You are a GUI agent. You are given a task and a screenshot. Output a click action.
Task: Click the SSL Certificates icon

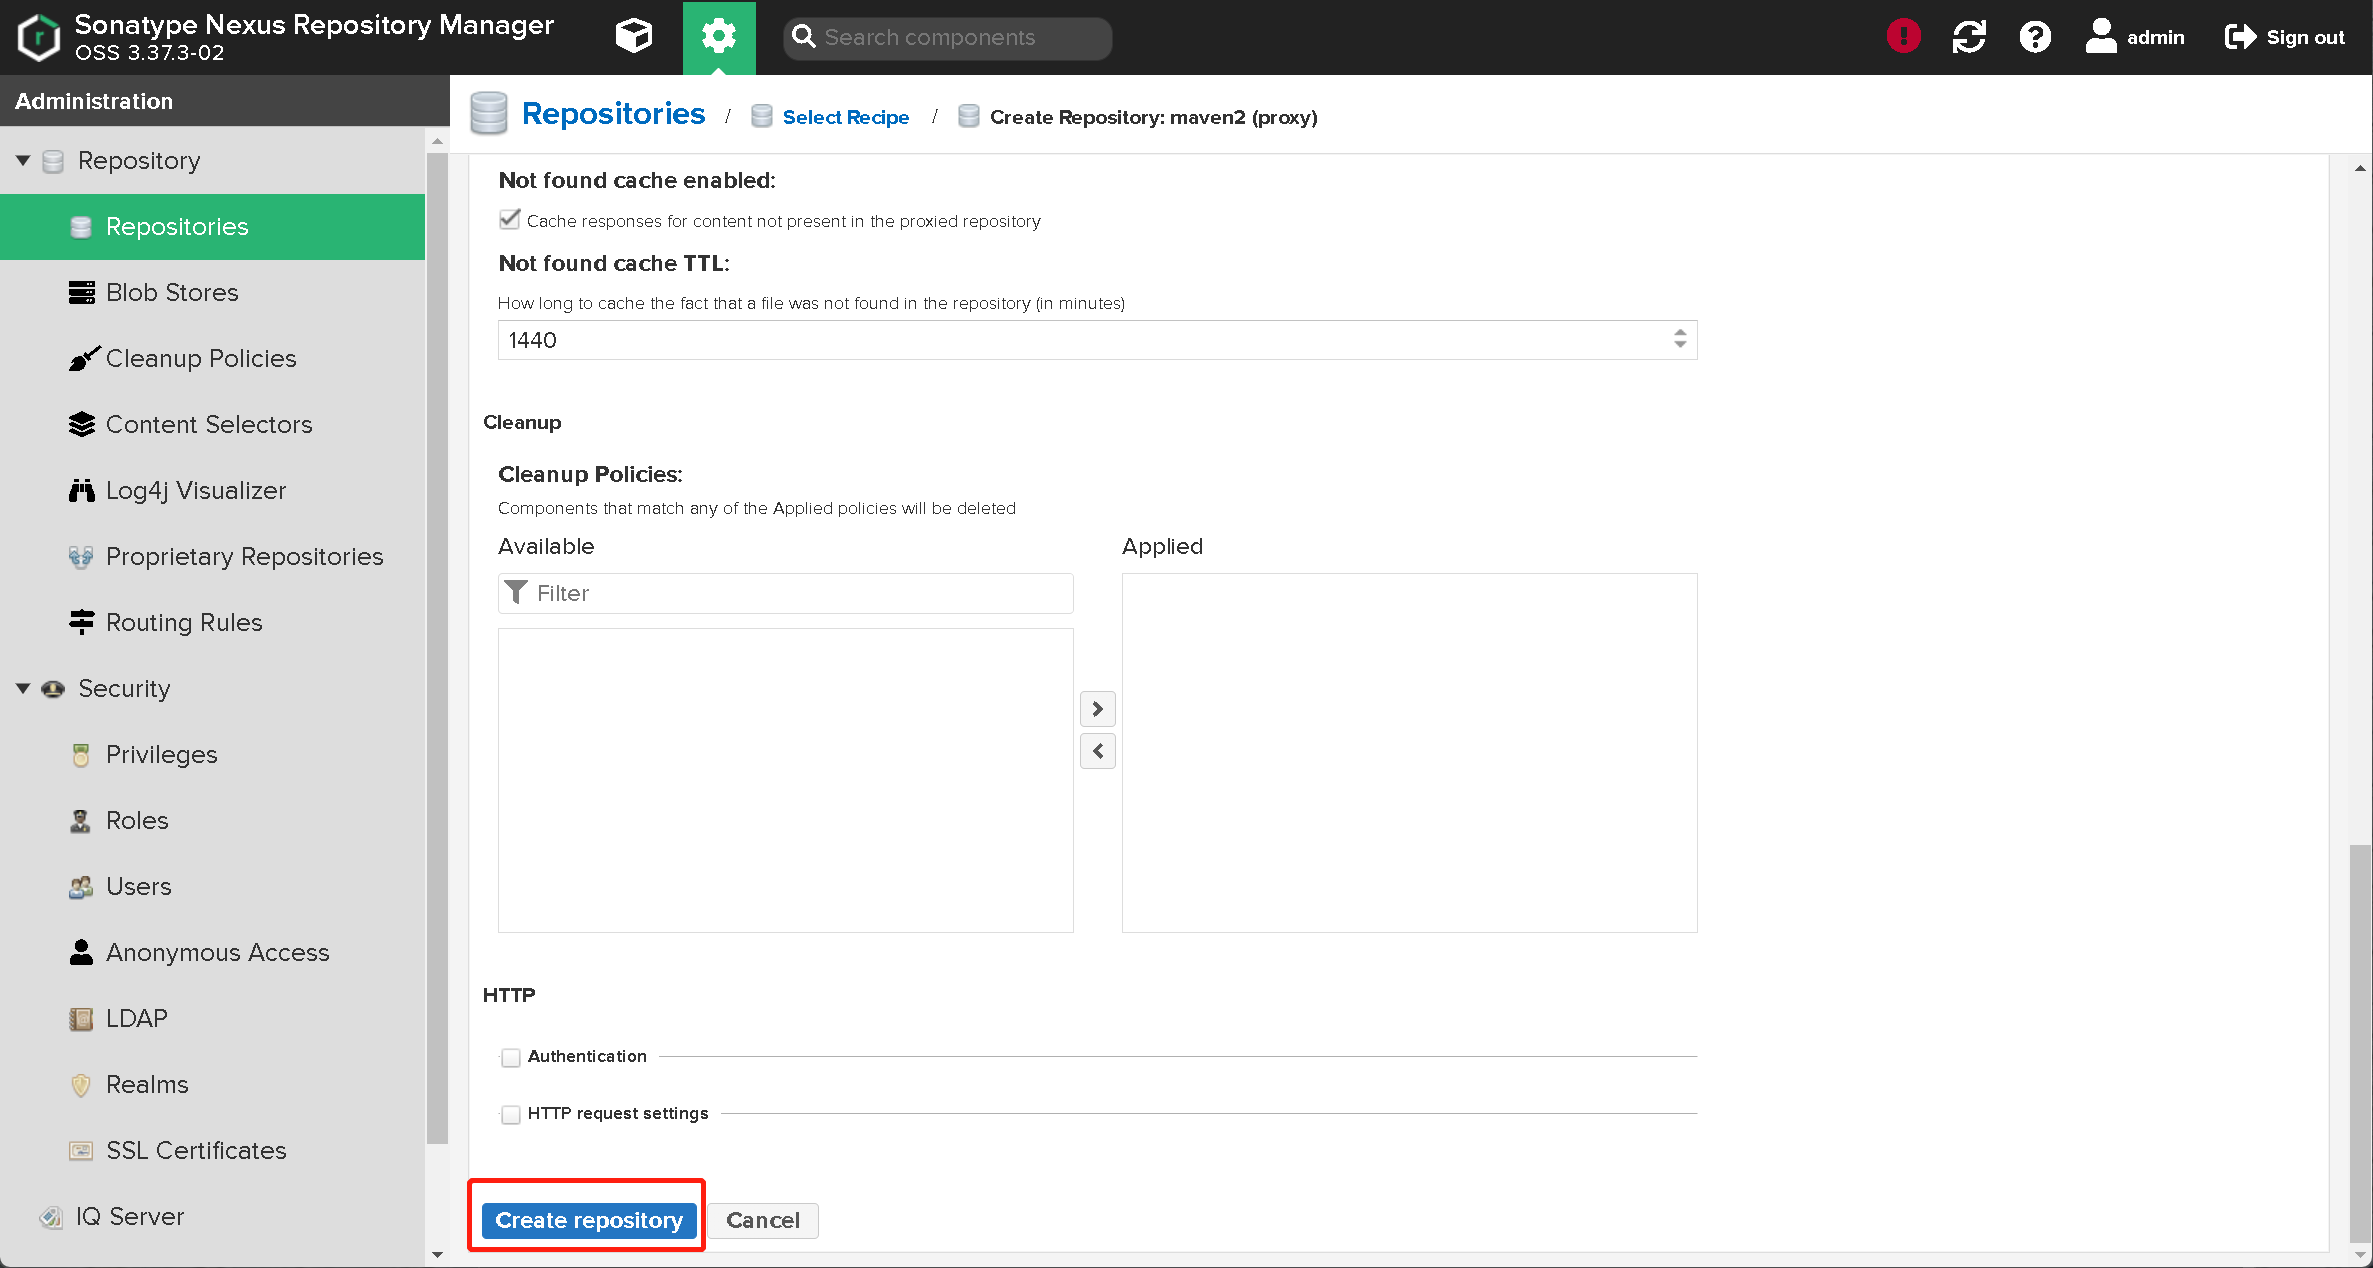coord(81,1150)
